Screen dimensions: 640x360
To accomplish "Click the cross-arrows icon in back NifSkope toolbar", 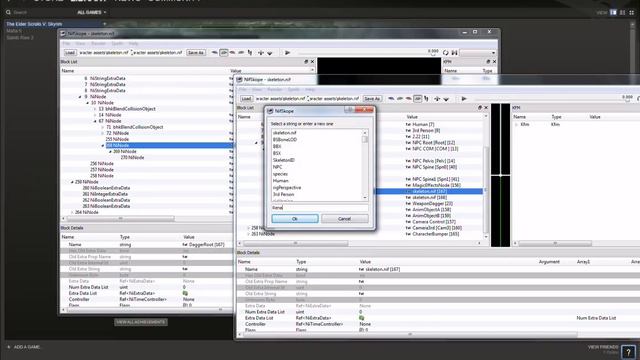I will pos(260,53).
